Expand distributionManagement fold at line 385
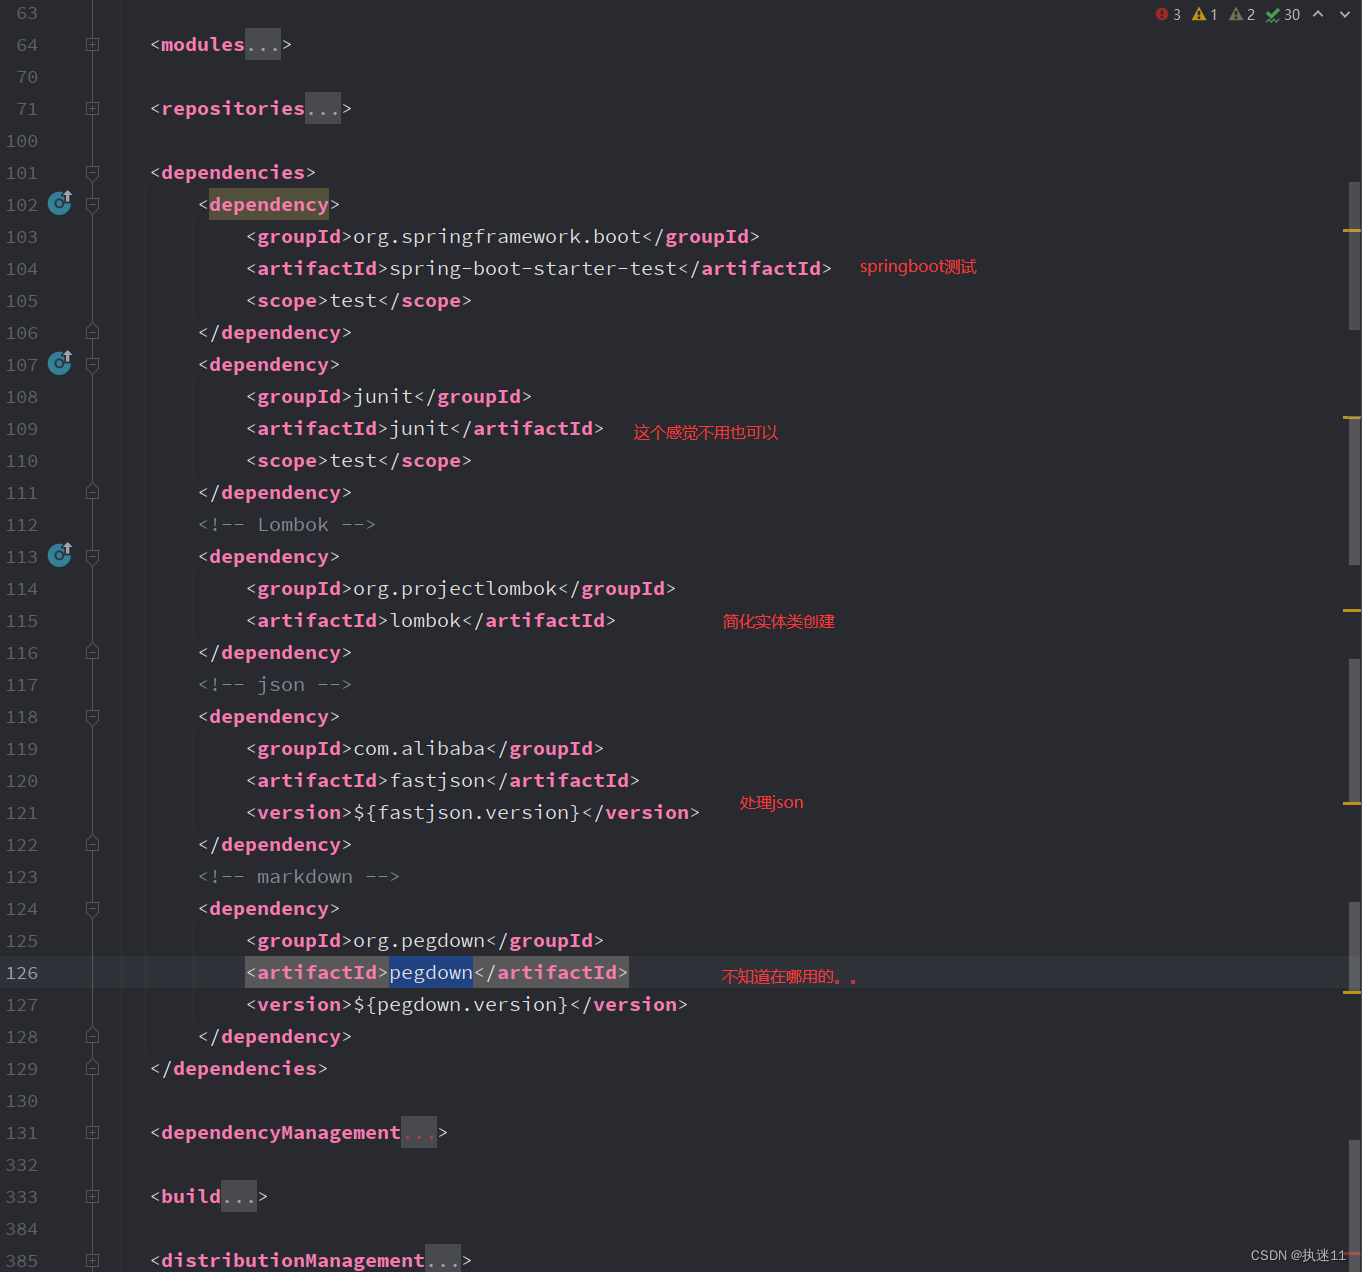Viewport: 1362px width, 1272px height. (x=92, y=1260)
